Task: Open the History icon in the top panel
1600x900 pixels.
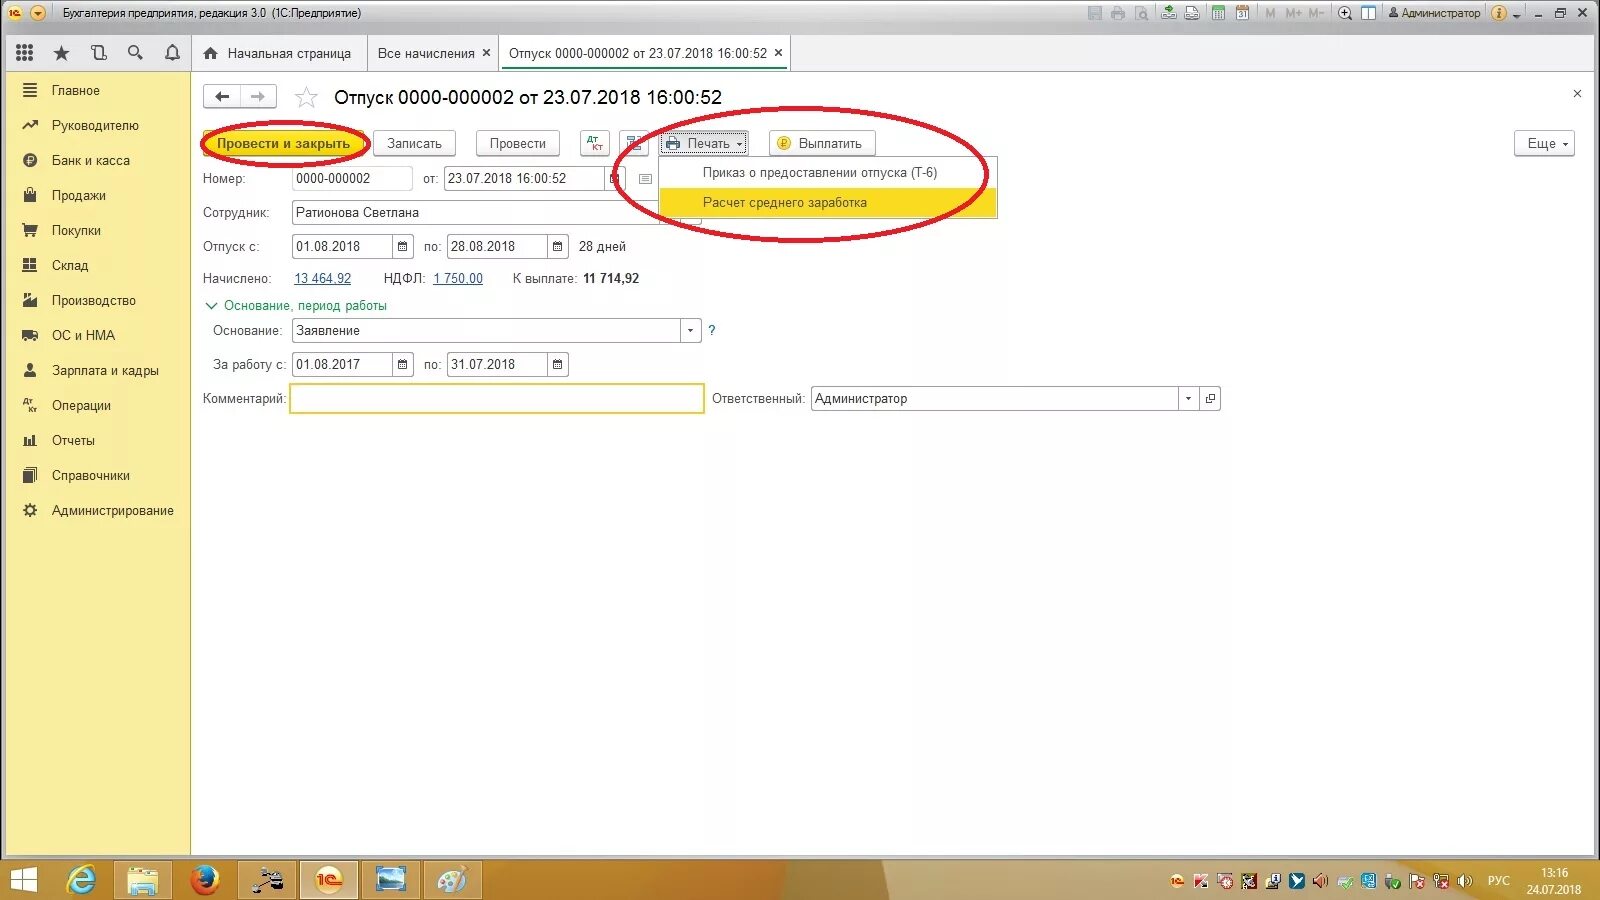Action: click(x=98, y=53)
